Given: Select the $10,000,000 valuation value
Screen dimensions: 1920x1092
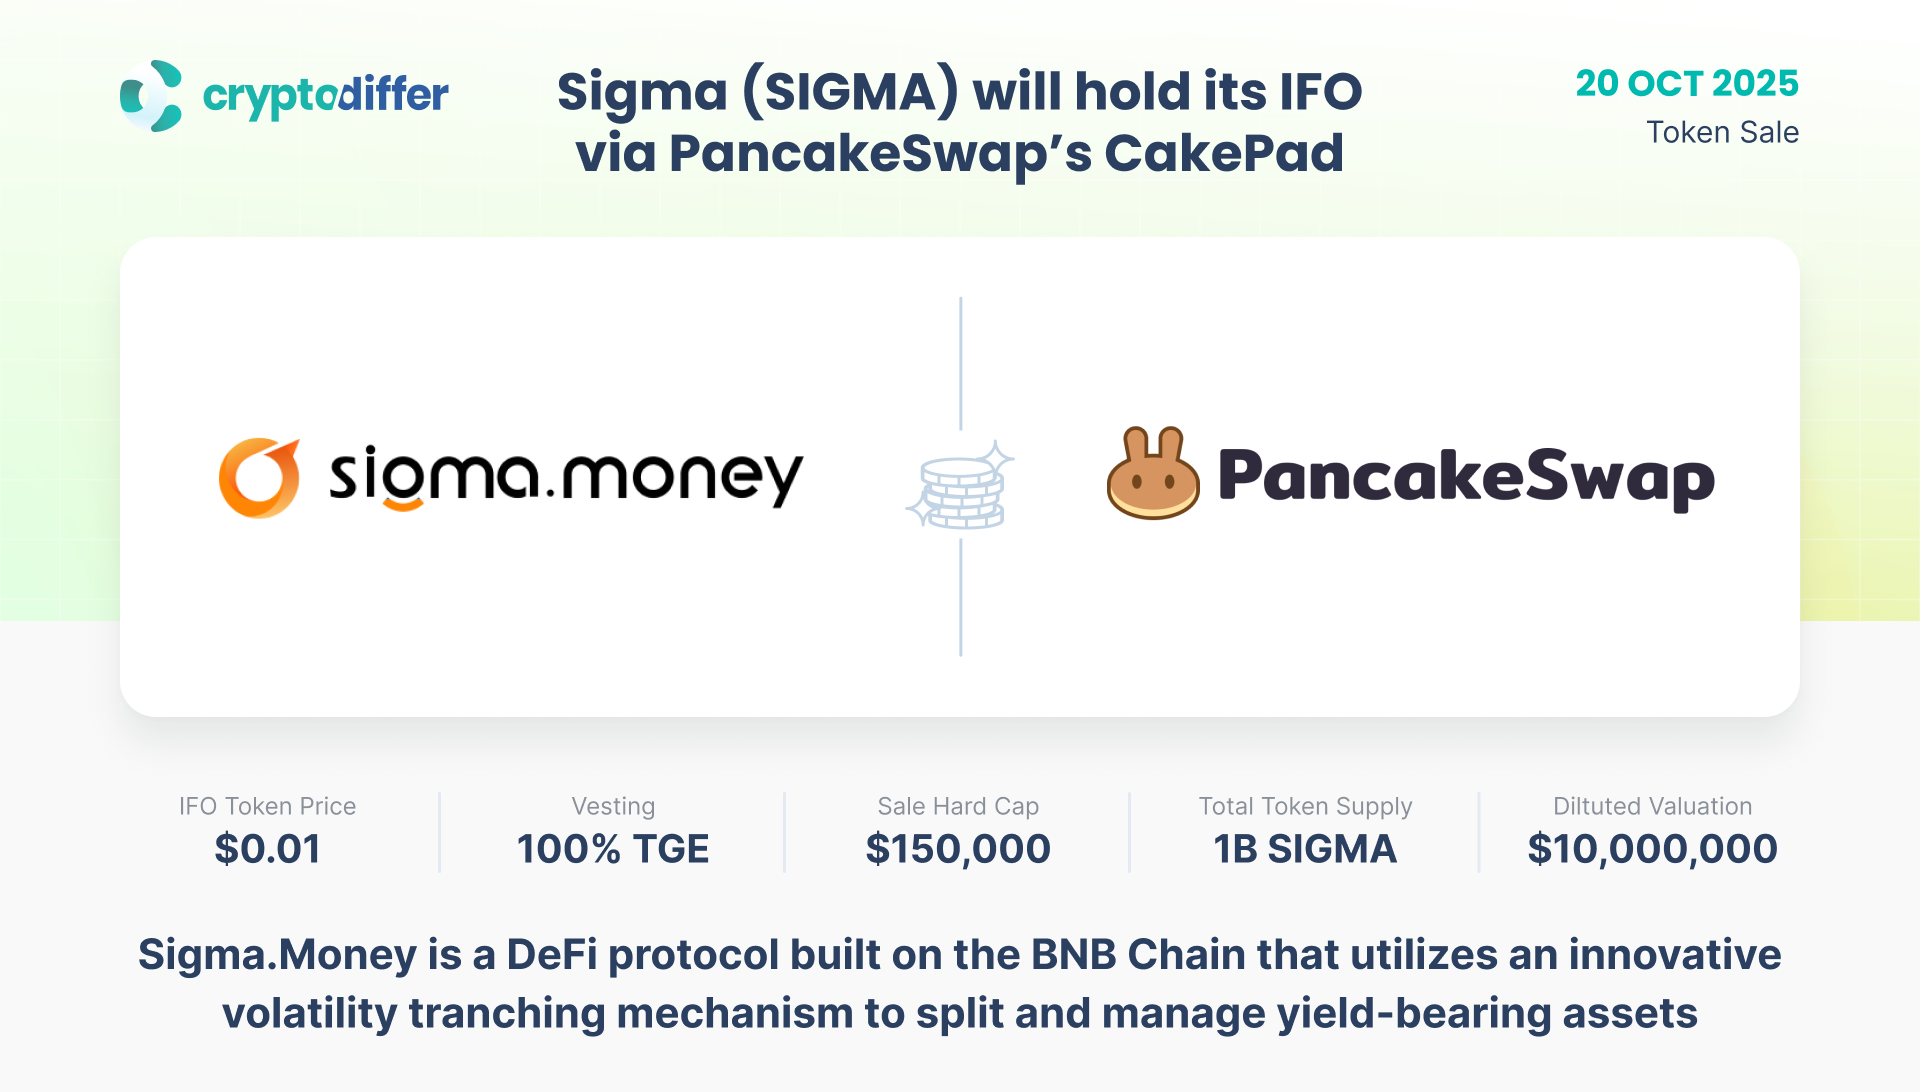Looking at the screenshot, I should (1652, 849).
